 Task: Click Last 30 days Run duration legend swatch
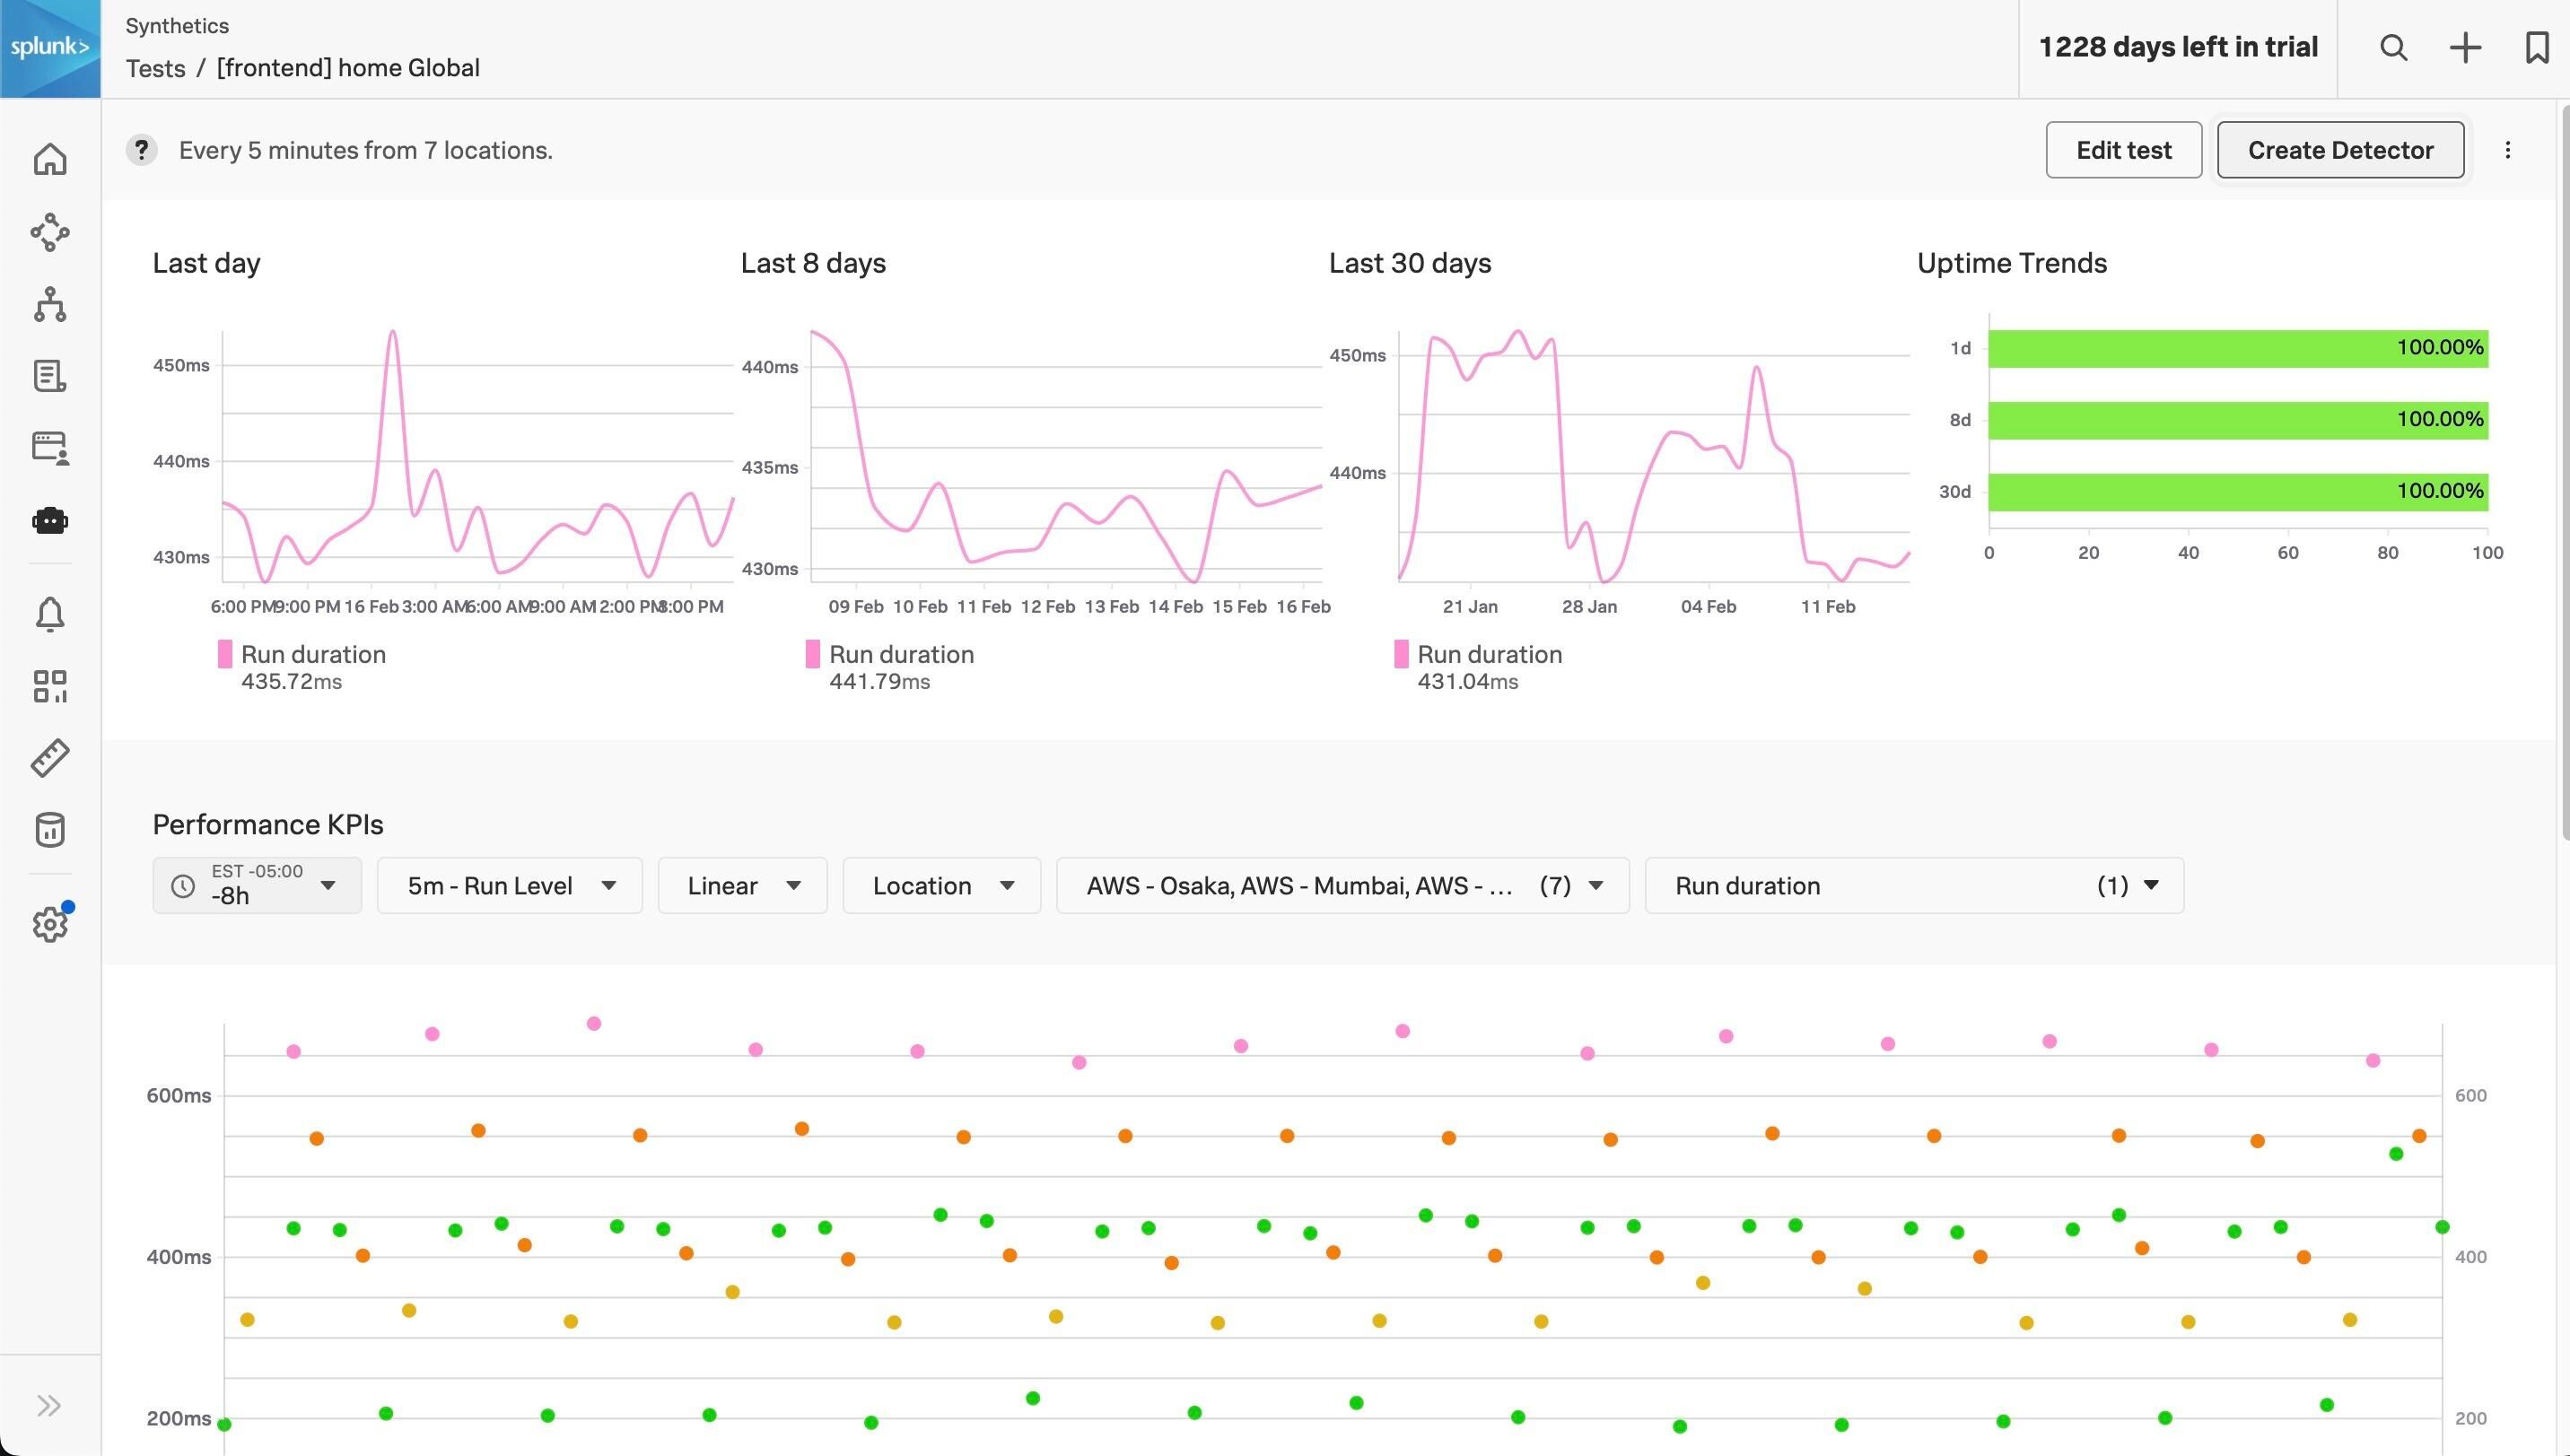coord(1401,654)
